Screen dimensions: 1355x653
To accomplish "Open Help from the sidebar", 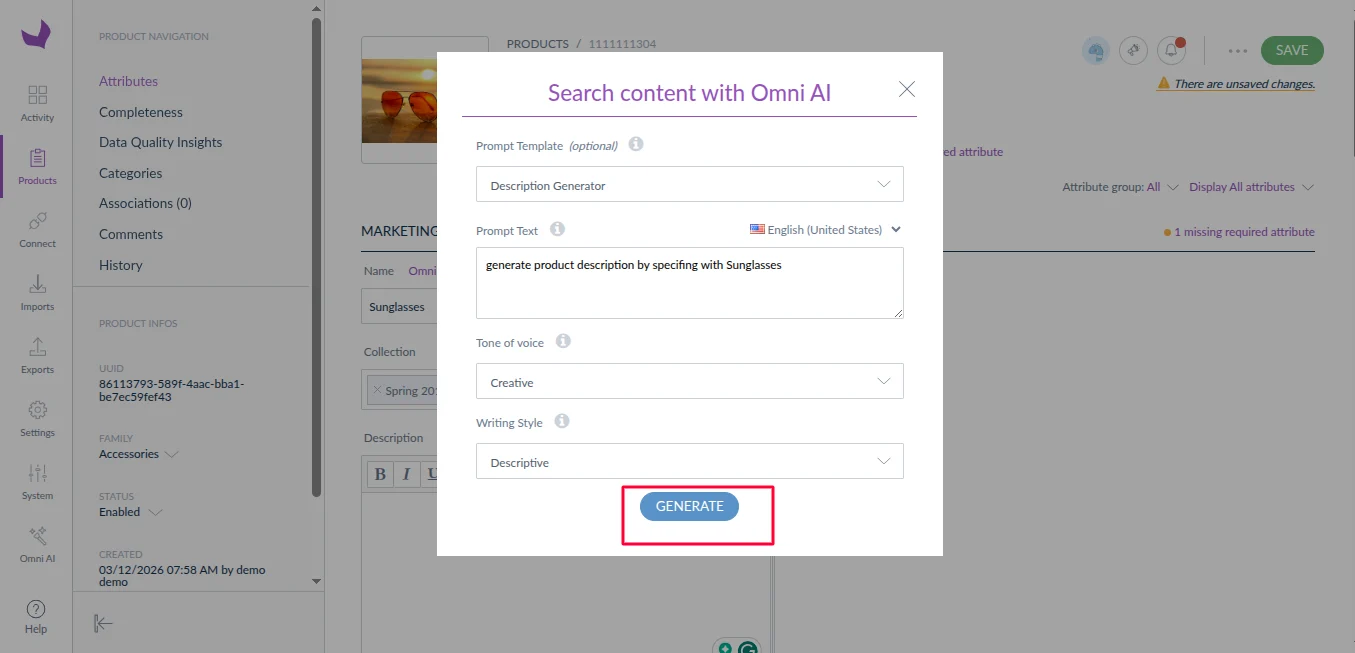I will tap(36, 615).
